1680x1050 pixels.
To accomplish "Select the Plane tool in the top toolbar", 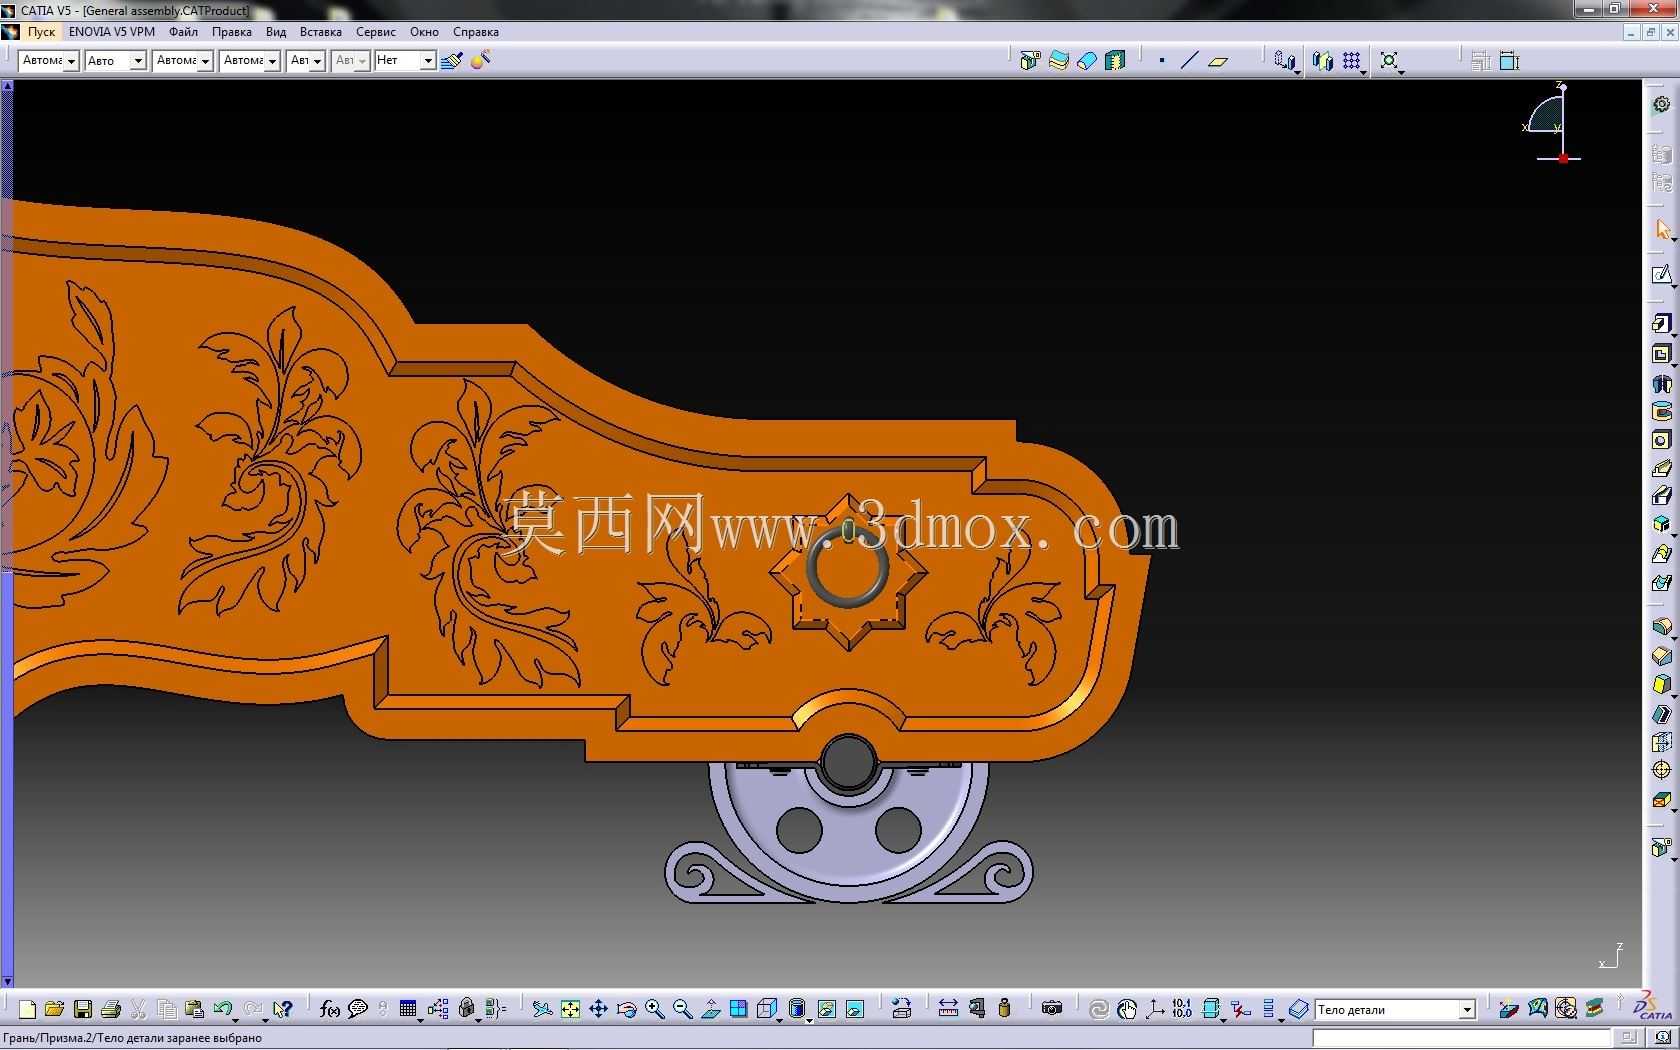I will click(1217, 61).
